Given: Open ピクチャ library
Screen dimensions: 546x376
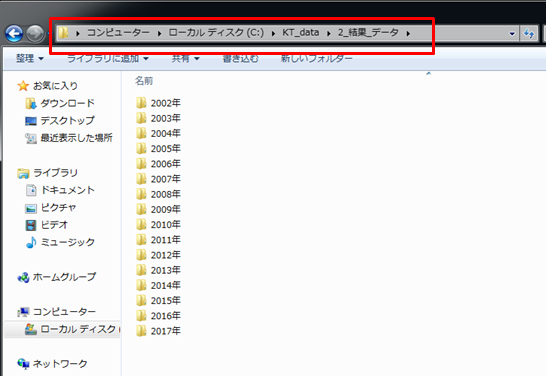Looking at the screenshot, I should pyautogui.click(x=58, y=207).
